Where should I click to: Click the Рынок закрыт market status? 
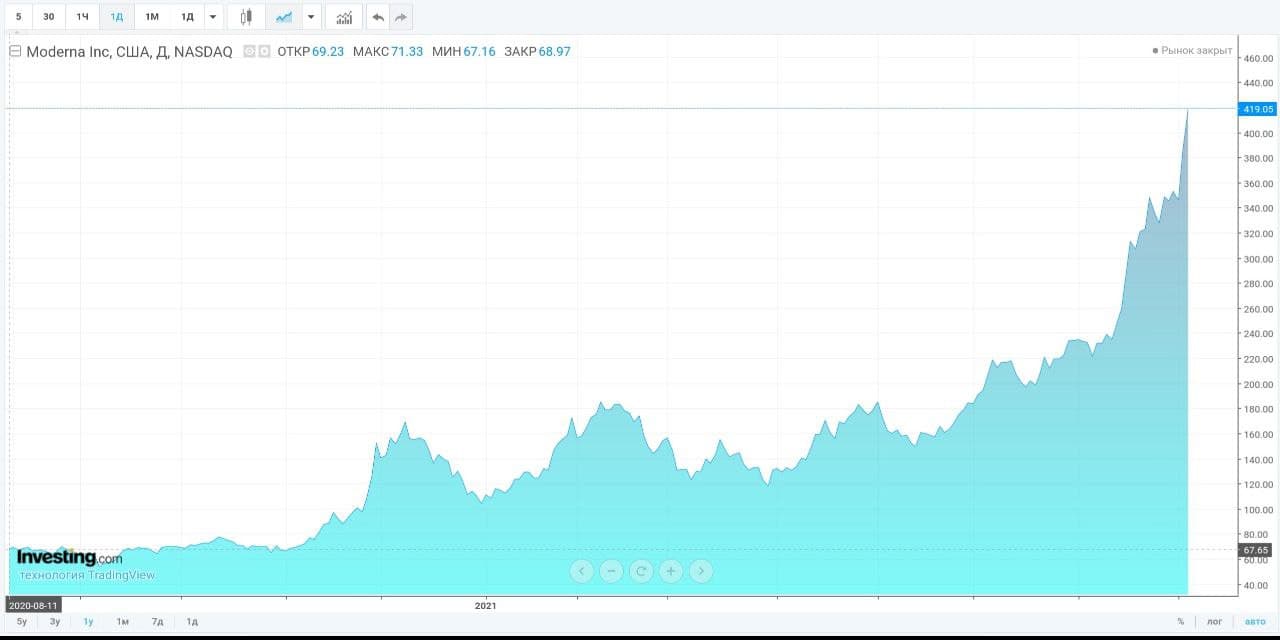point(1192,50)
